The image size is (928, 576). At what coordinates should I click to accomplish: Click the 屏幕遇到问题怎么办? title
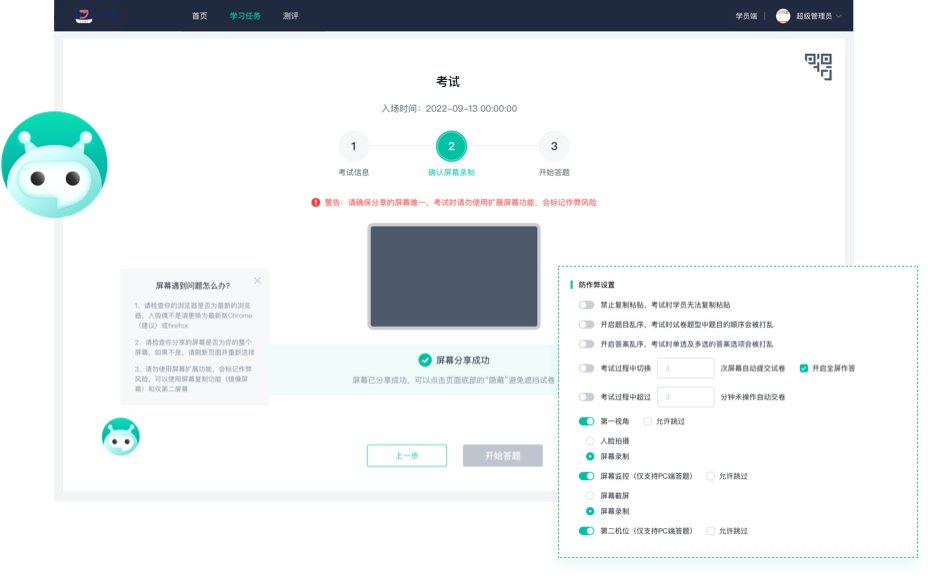coord(193,286)
